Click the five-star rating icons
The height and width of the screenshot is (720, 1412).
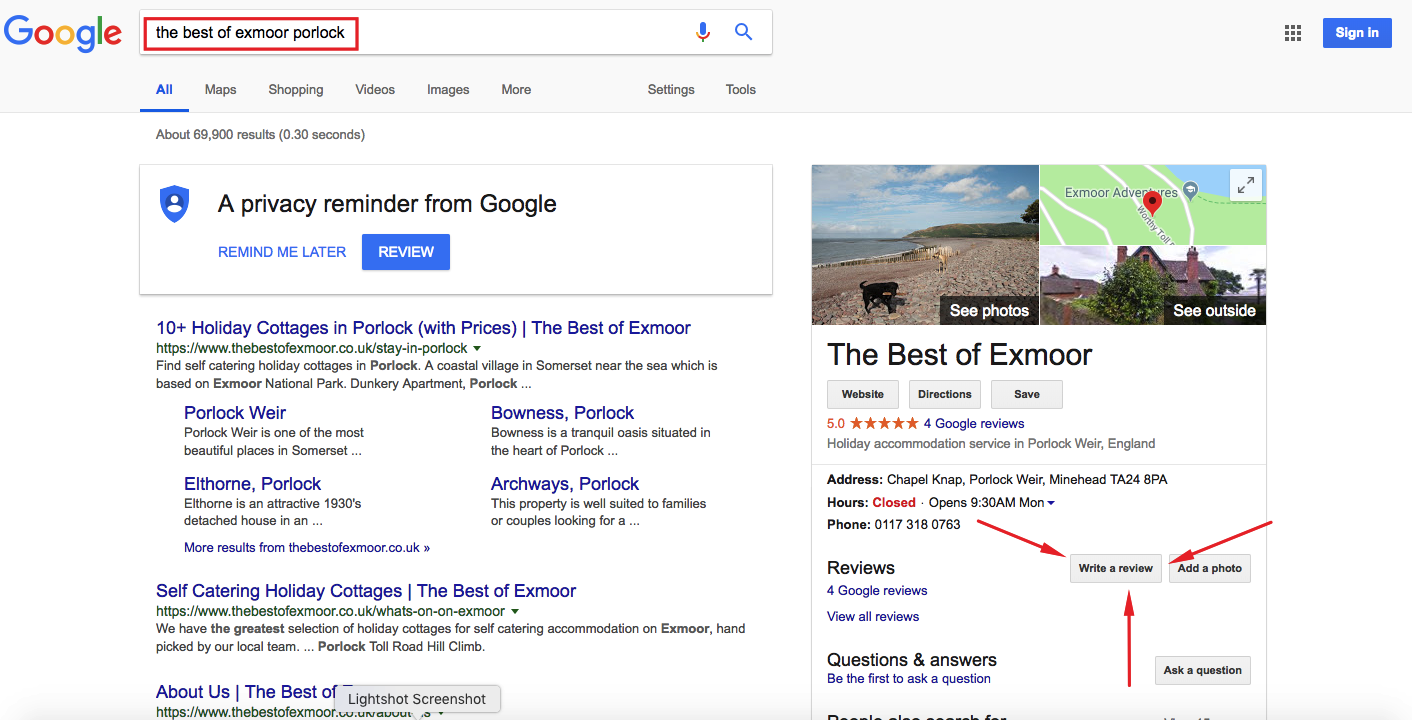[x=884, y=424]
